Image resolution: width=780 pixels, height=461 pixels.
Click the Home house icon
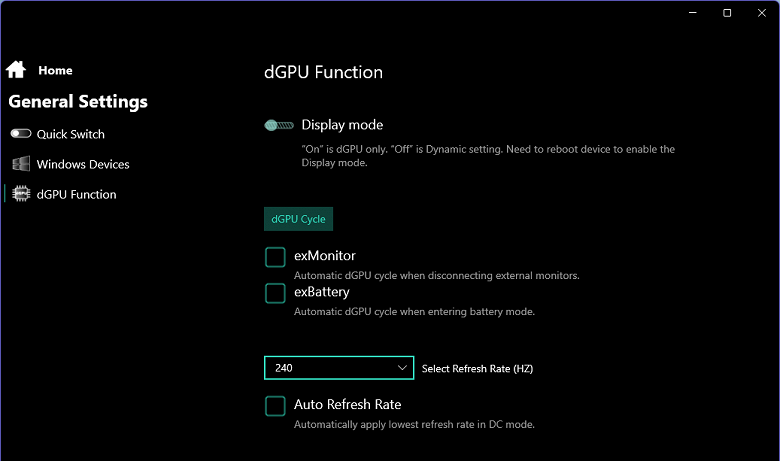pyautogui.click(x=15, y=70)
